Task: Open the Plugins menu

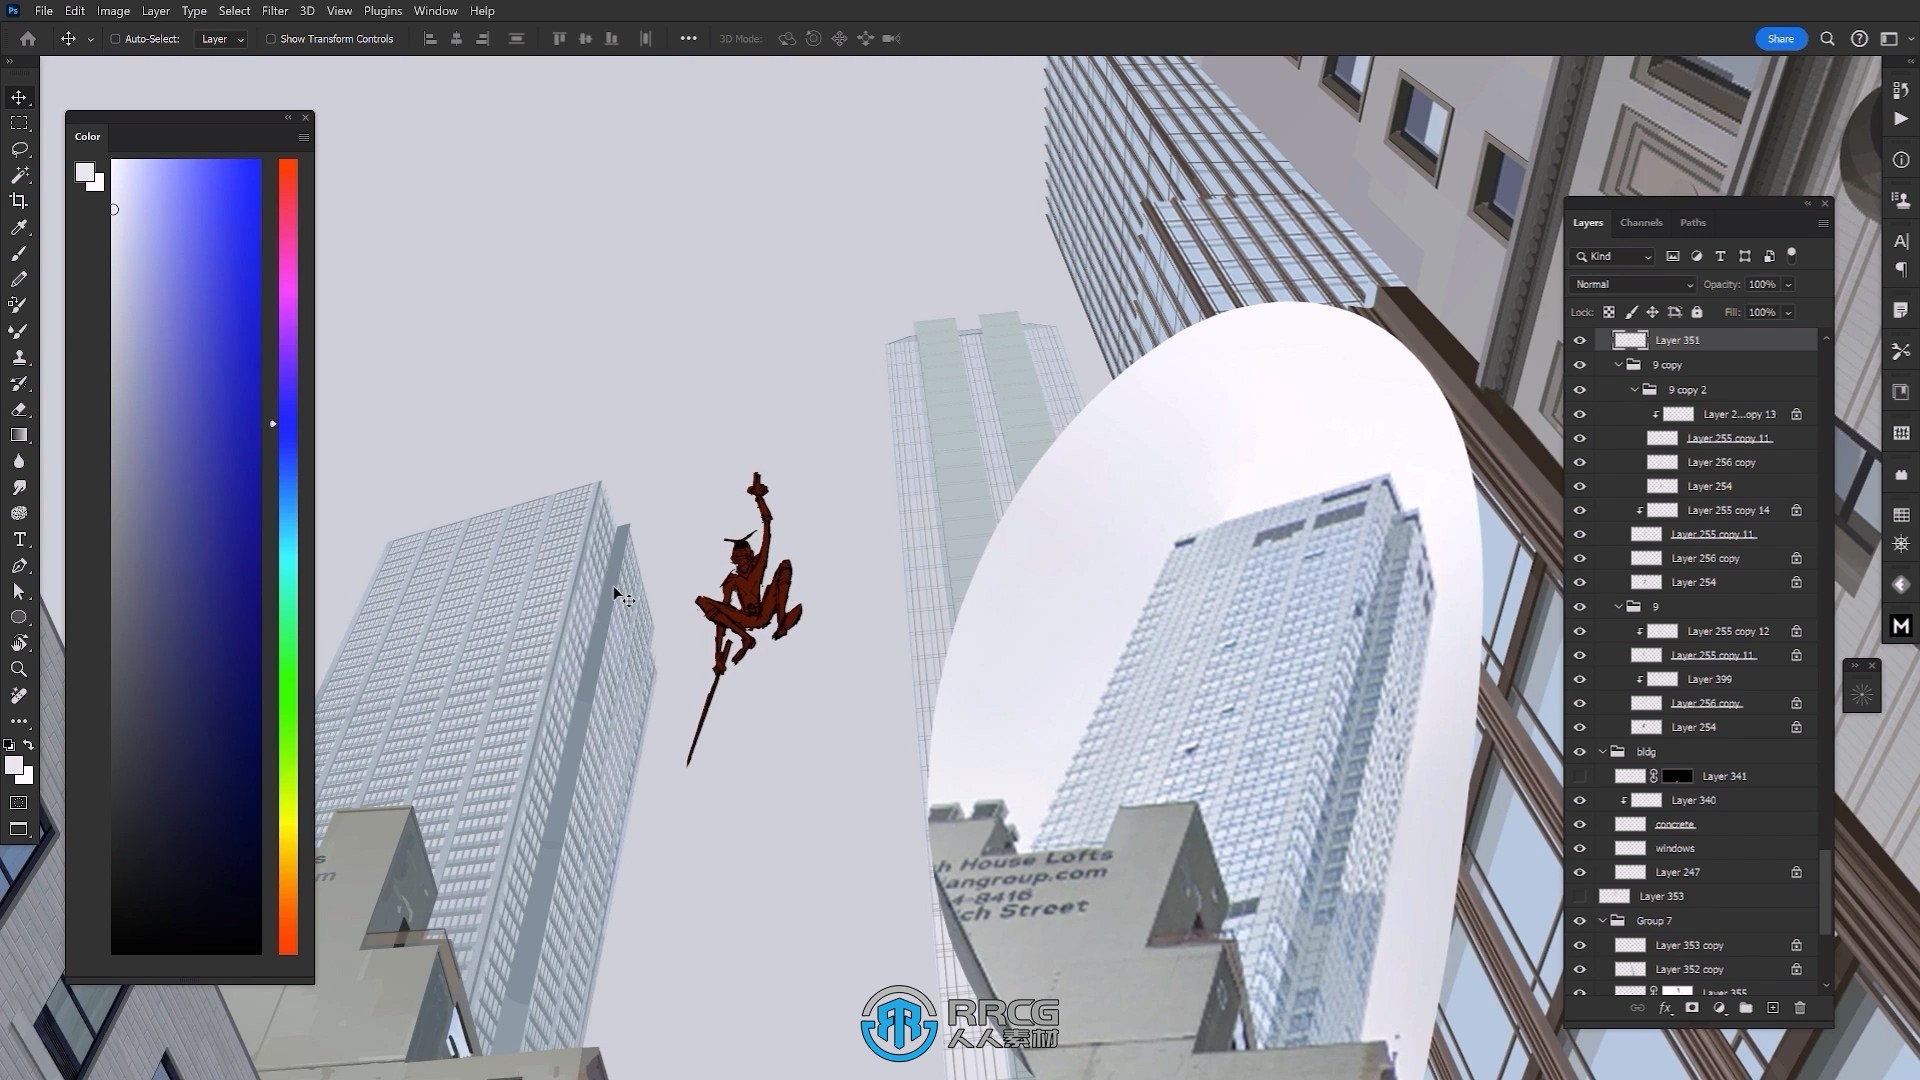Action: (383, 11)
